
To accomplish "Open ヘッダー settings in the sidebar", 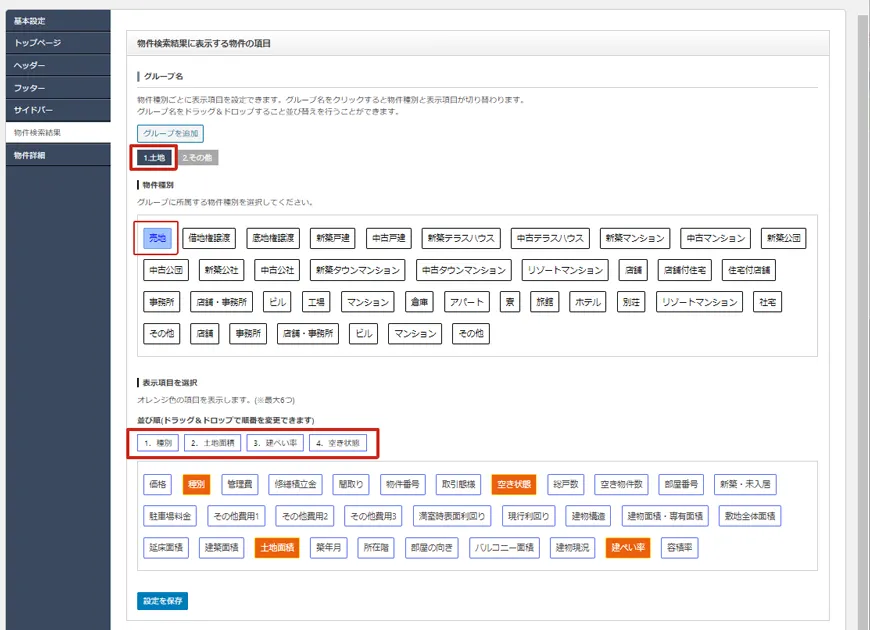I will tap(29, 65).
